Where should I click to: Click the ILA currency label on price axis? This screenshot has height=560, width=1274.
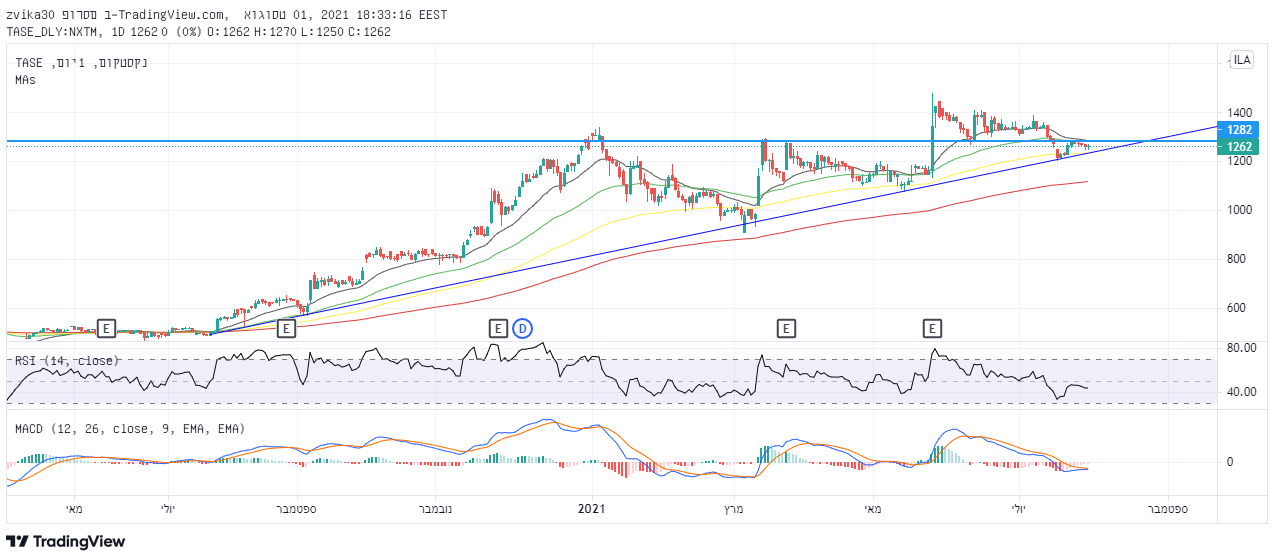tap(1242, 60)
